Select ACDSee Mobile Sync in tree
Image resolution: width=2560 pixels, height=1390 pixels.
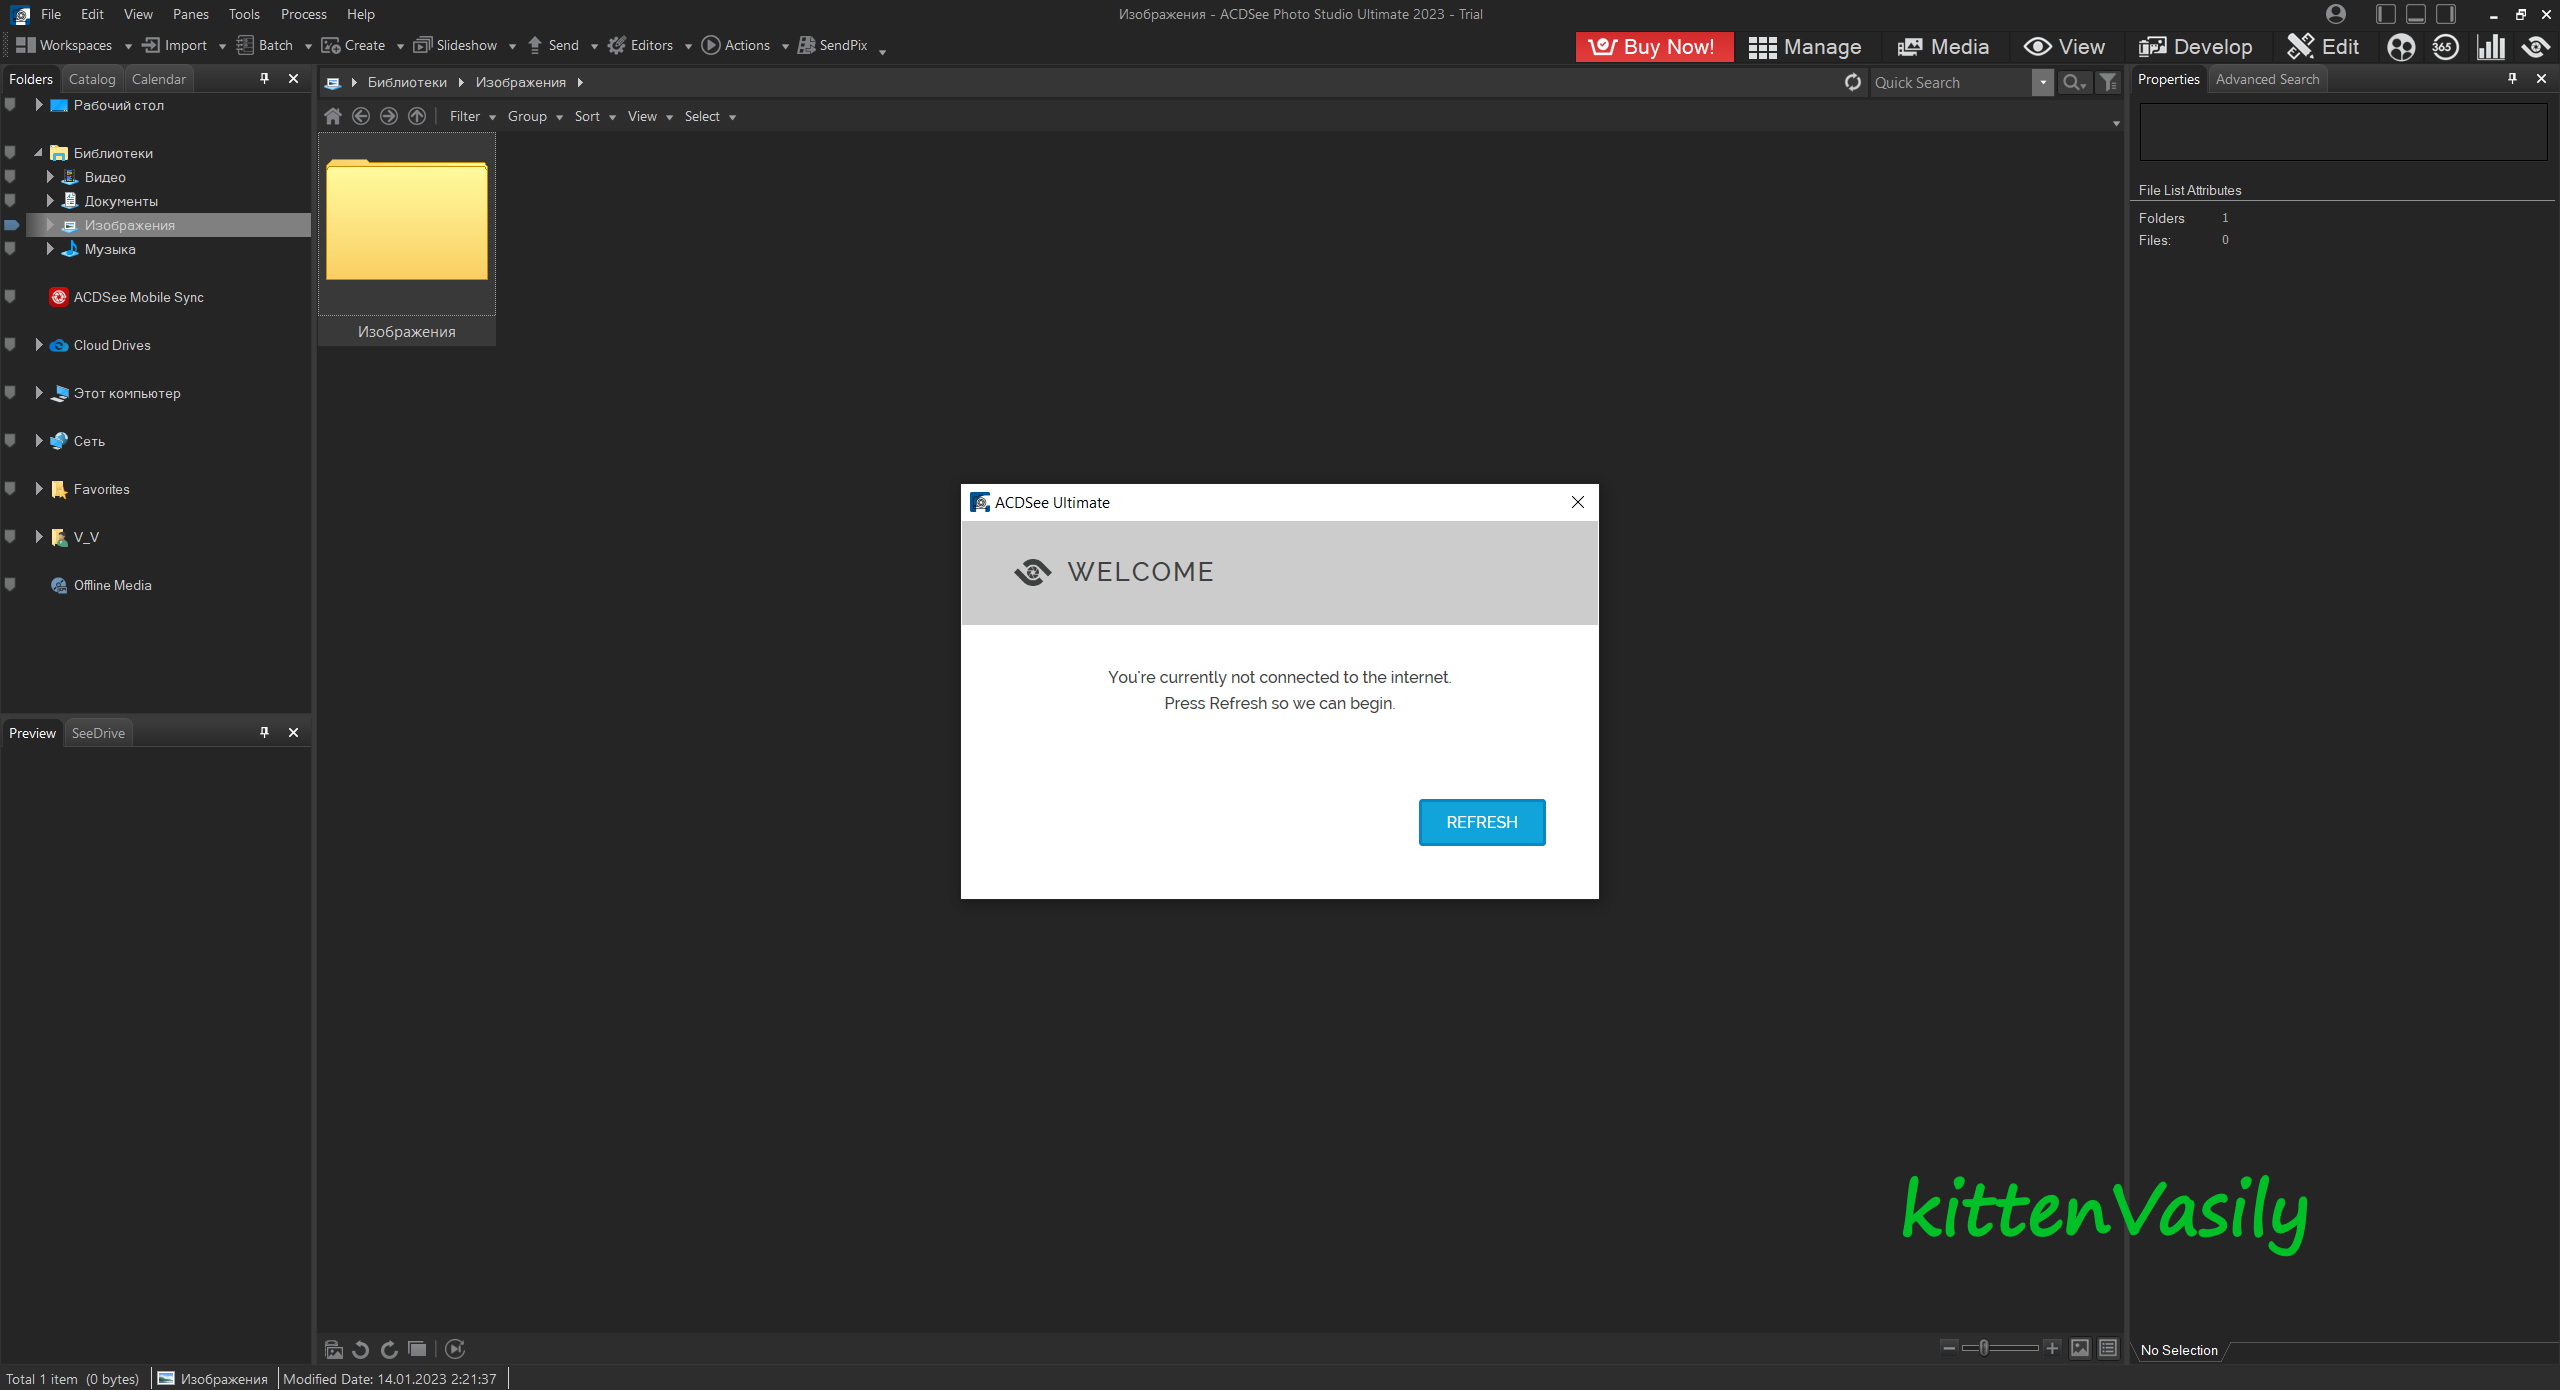coord(138,297)
